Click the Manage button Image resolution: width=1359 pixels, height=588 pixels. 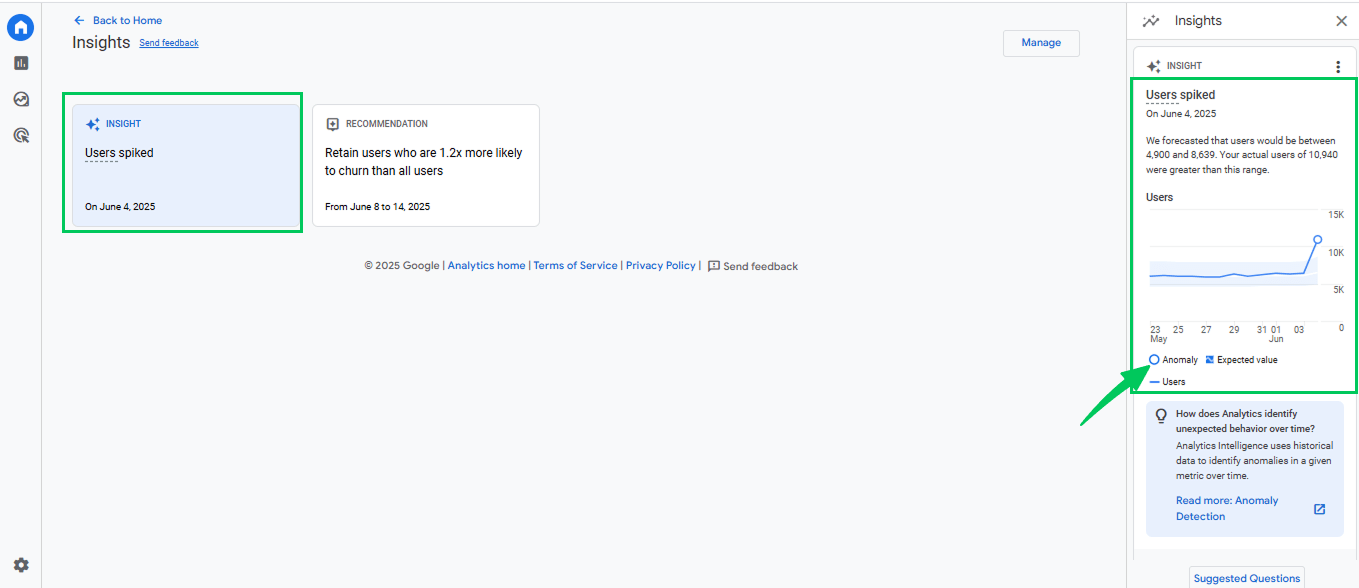(1041, 43)
